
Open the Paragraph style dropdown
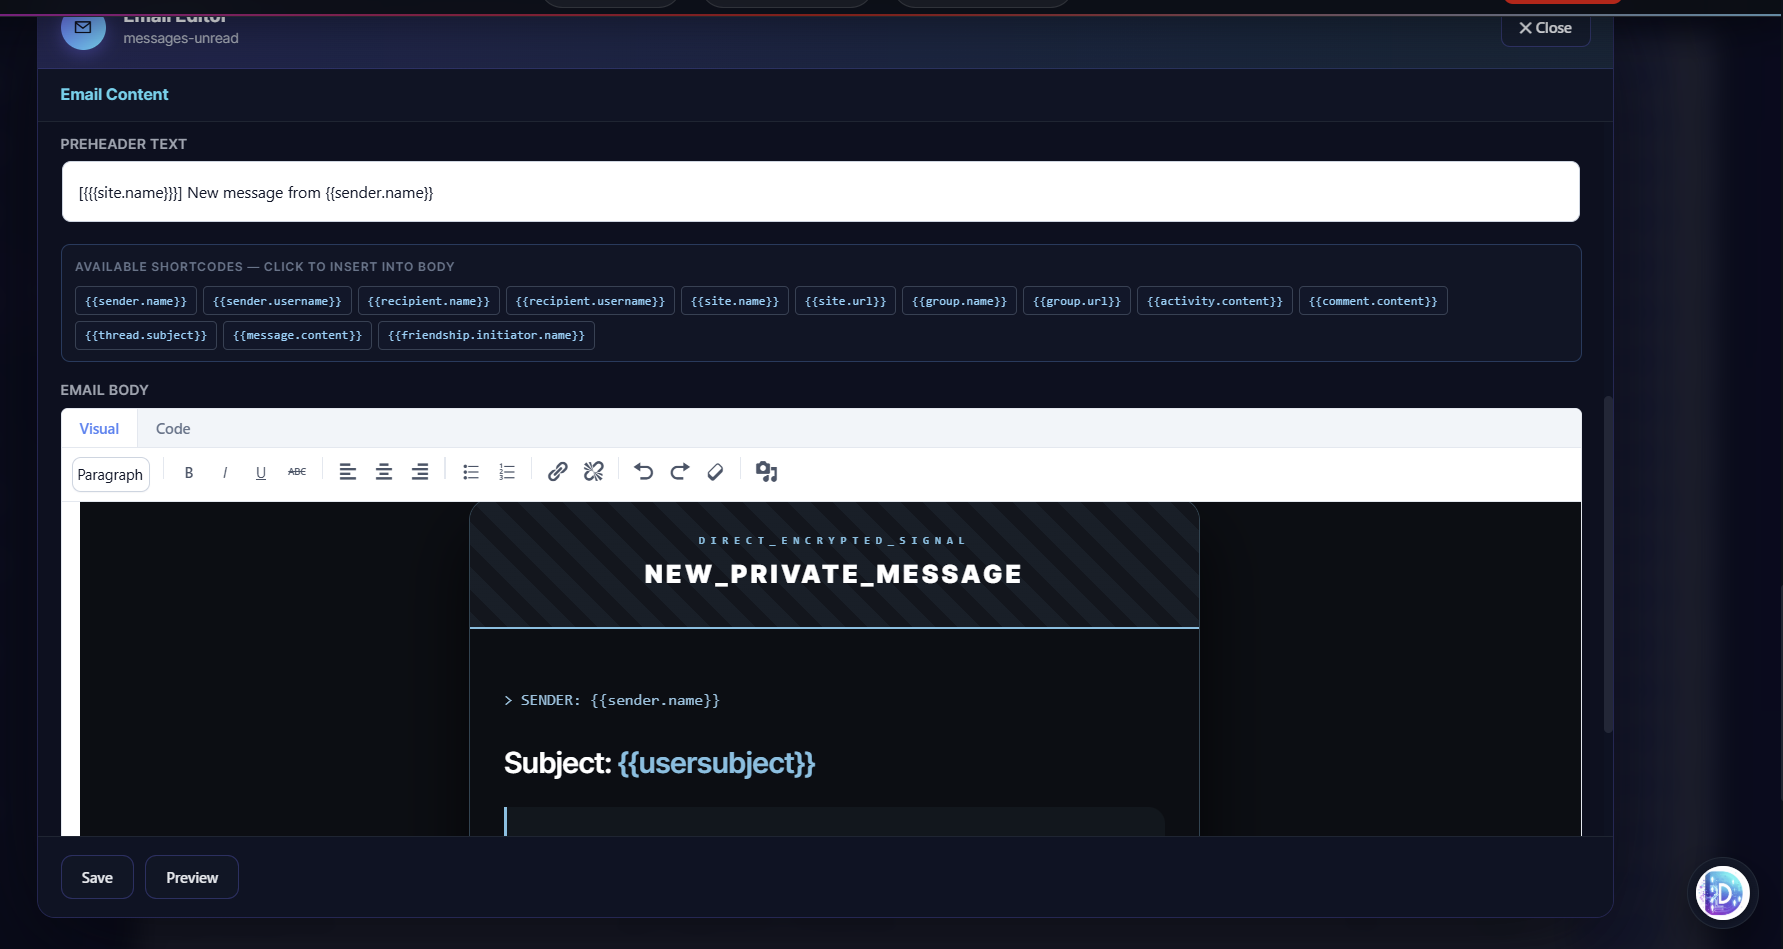click(110, 474)
